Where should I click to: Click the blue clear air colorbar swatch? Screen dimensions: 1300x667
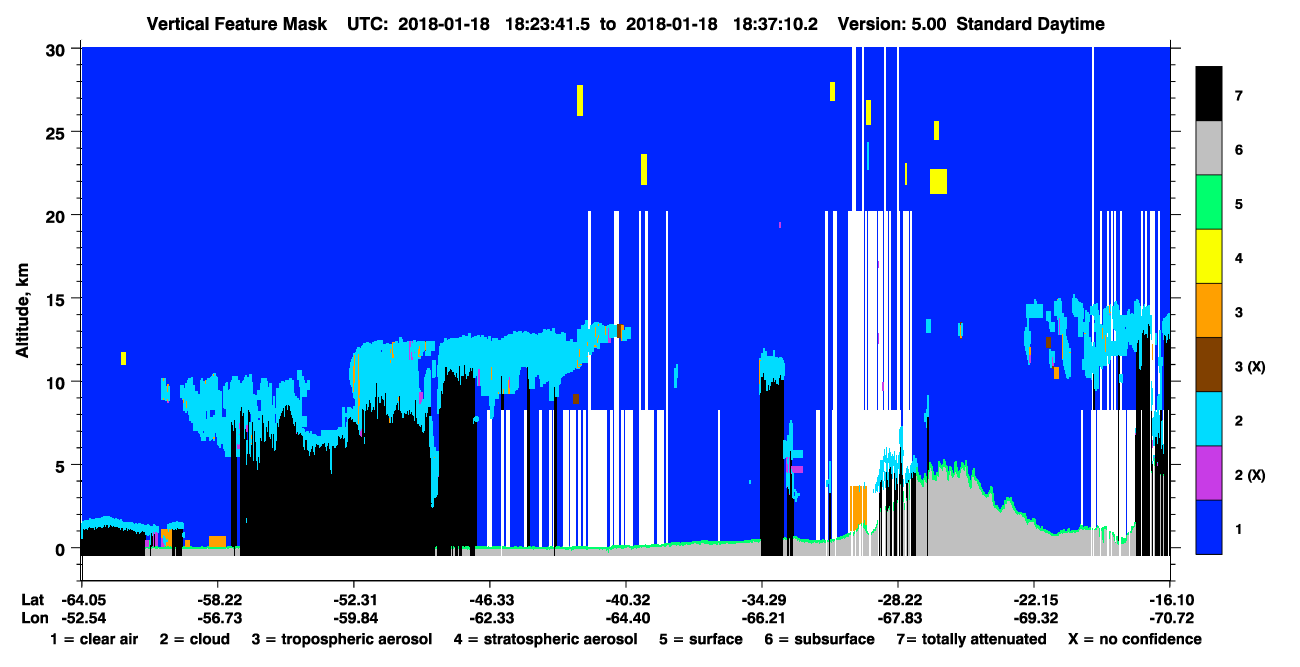(1209, 527)
